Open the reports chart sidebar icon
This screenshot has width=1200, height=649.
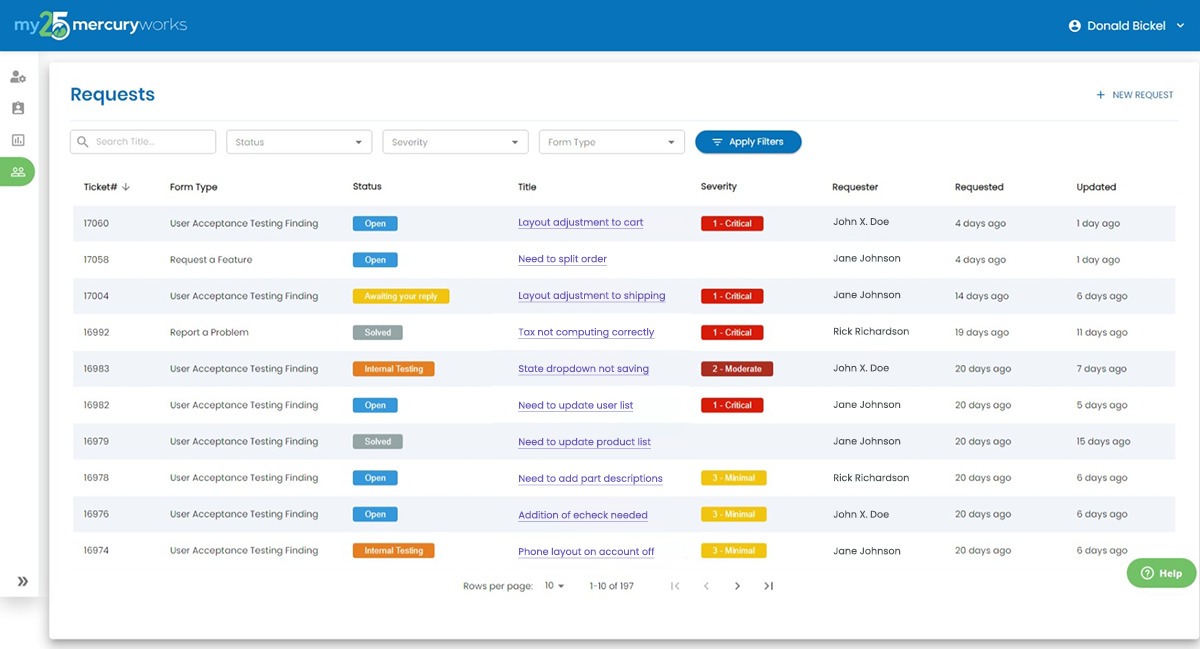[x=17, y=139]
